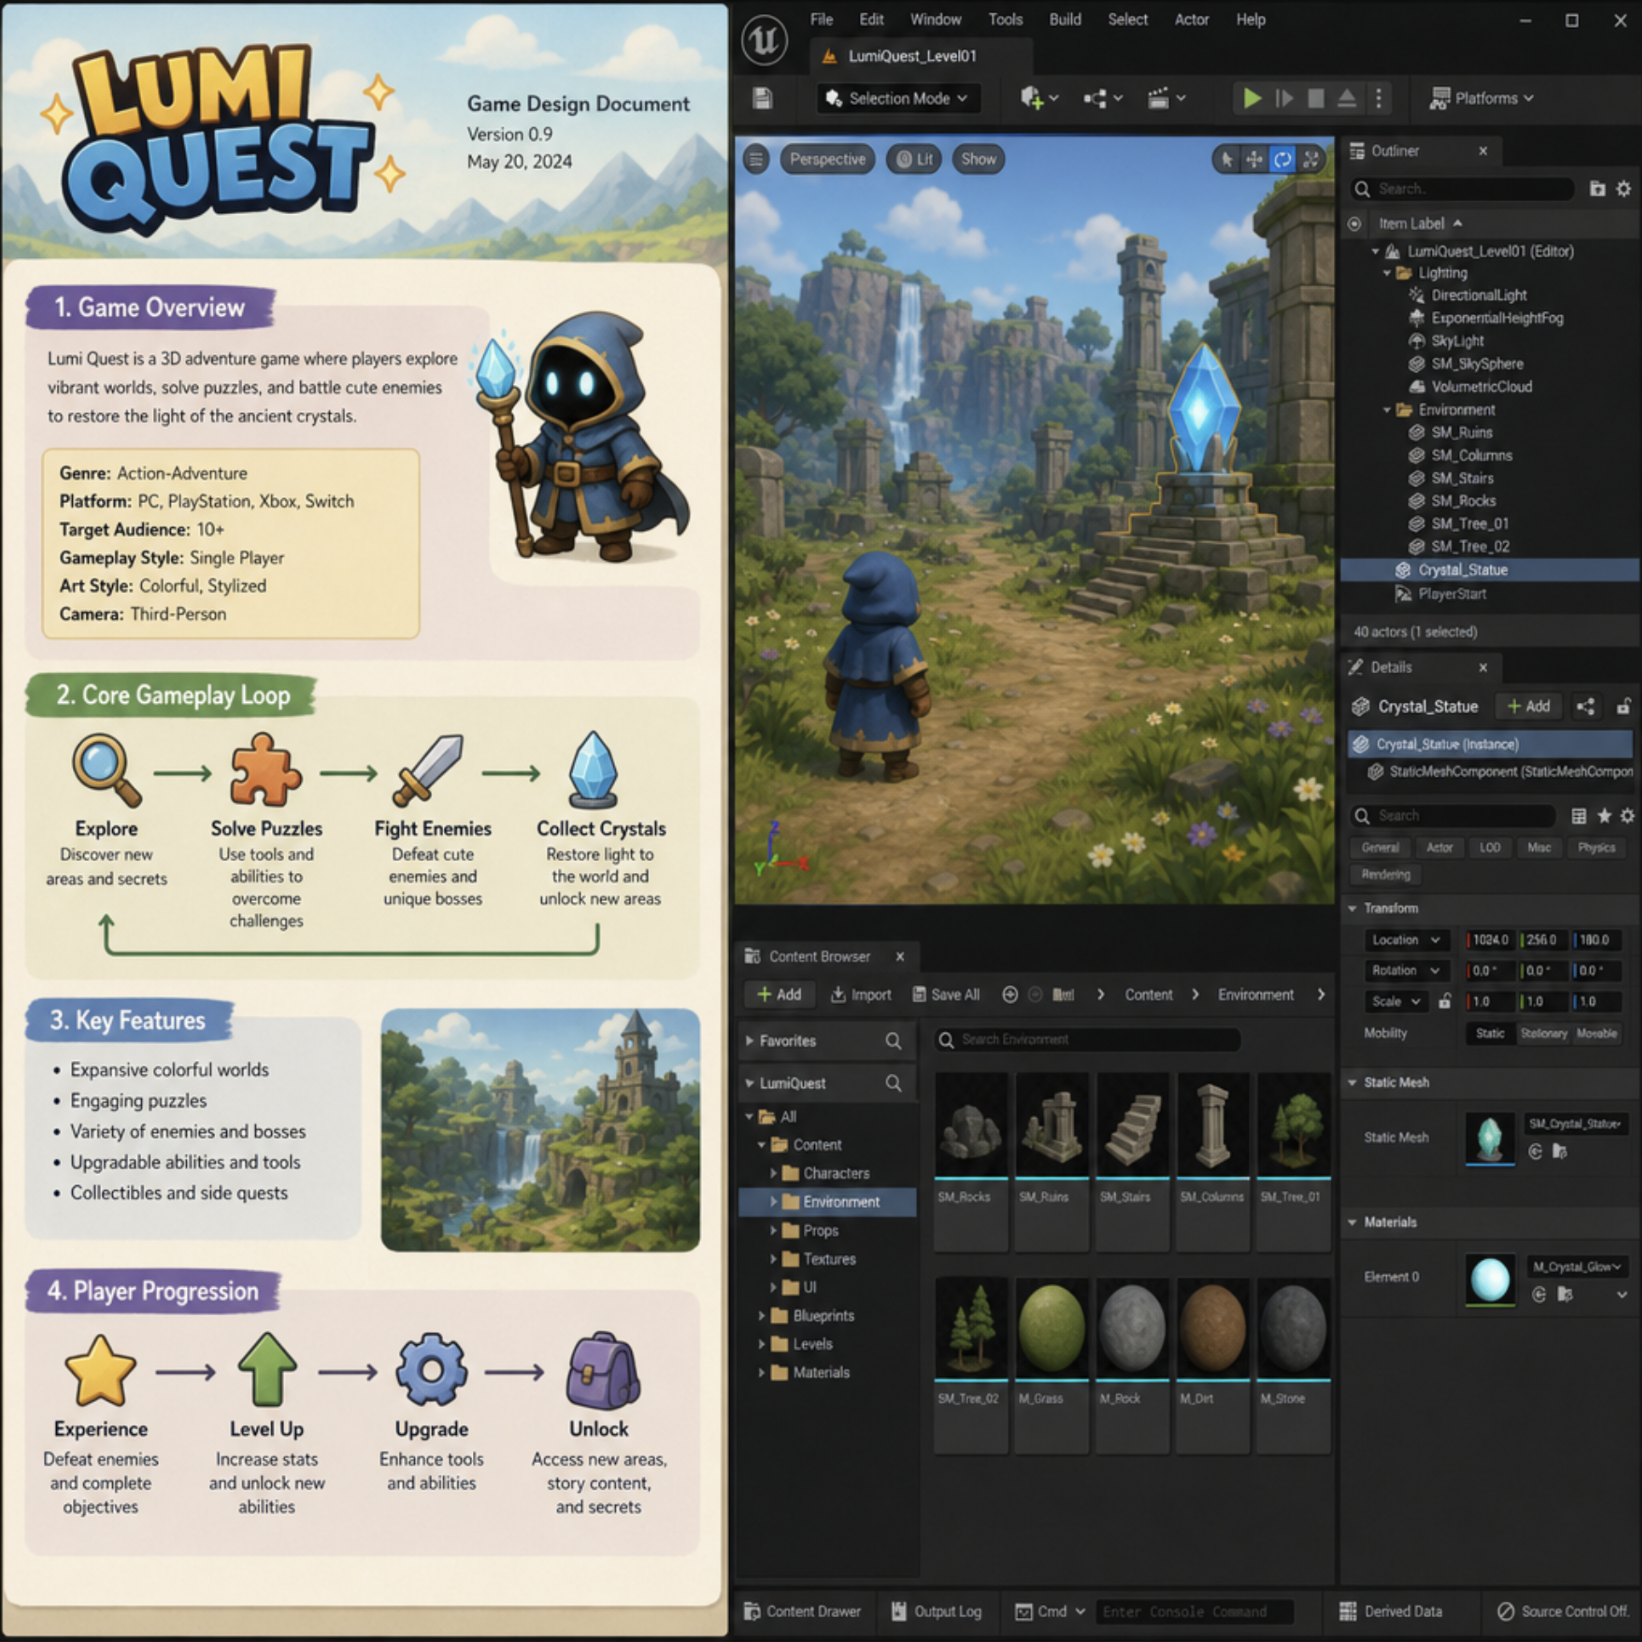Open property matrix grid icon in Details
The height and width of the screenshot is (1642, 1642).
point(1579,816)
